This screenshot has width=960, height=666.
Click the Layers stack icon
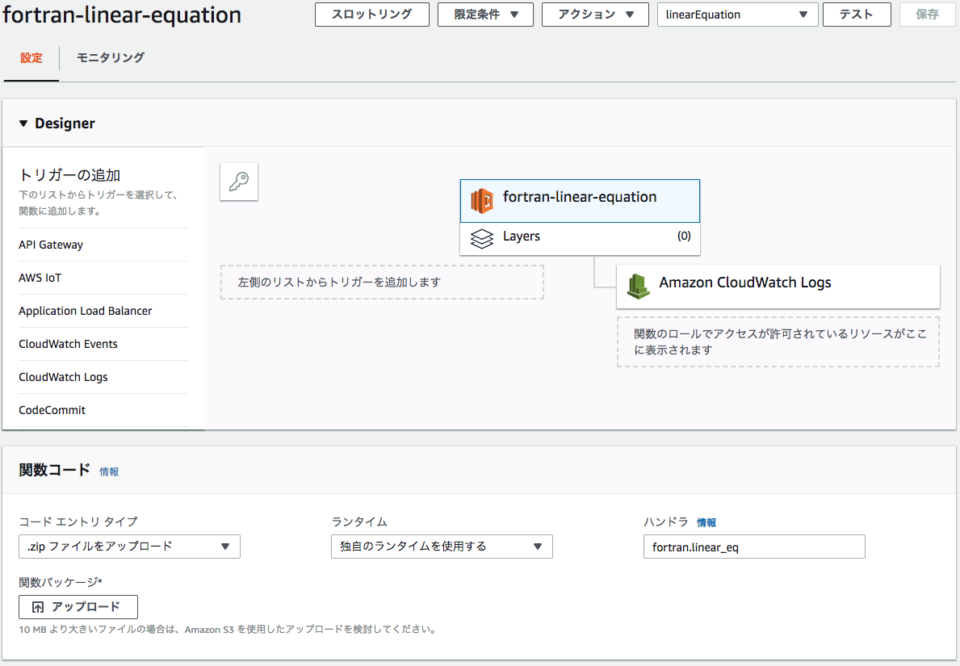click(482, 238)
